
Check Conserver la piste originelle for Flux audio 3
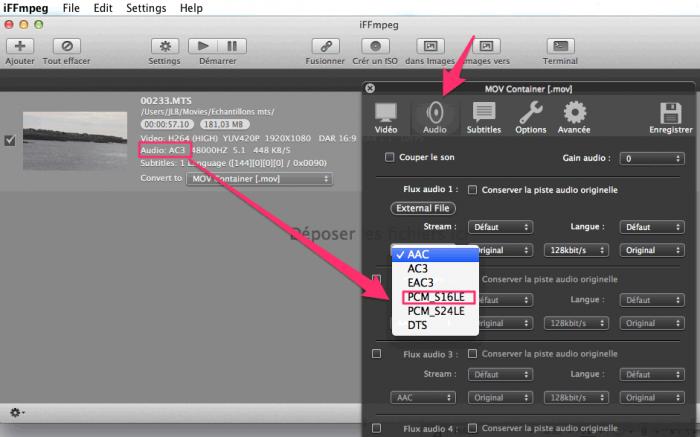(472, 354)
